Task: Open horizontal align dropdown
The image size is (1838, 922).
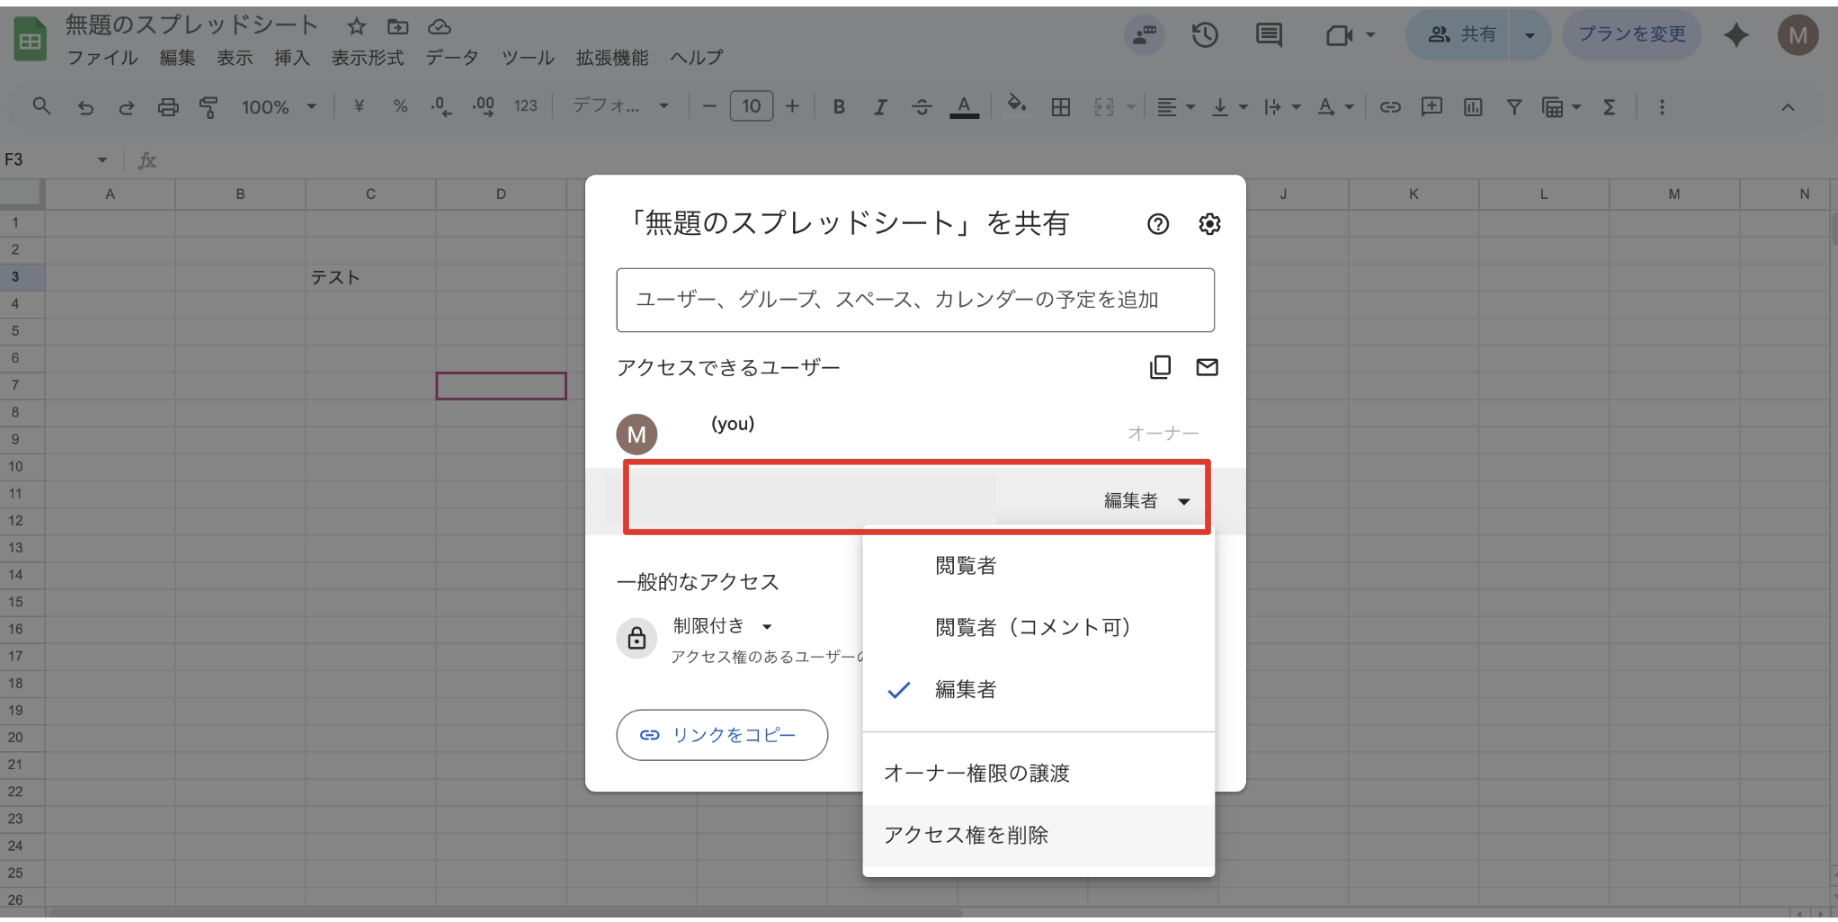Action: [x=1176, y=107]
